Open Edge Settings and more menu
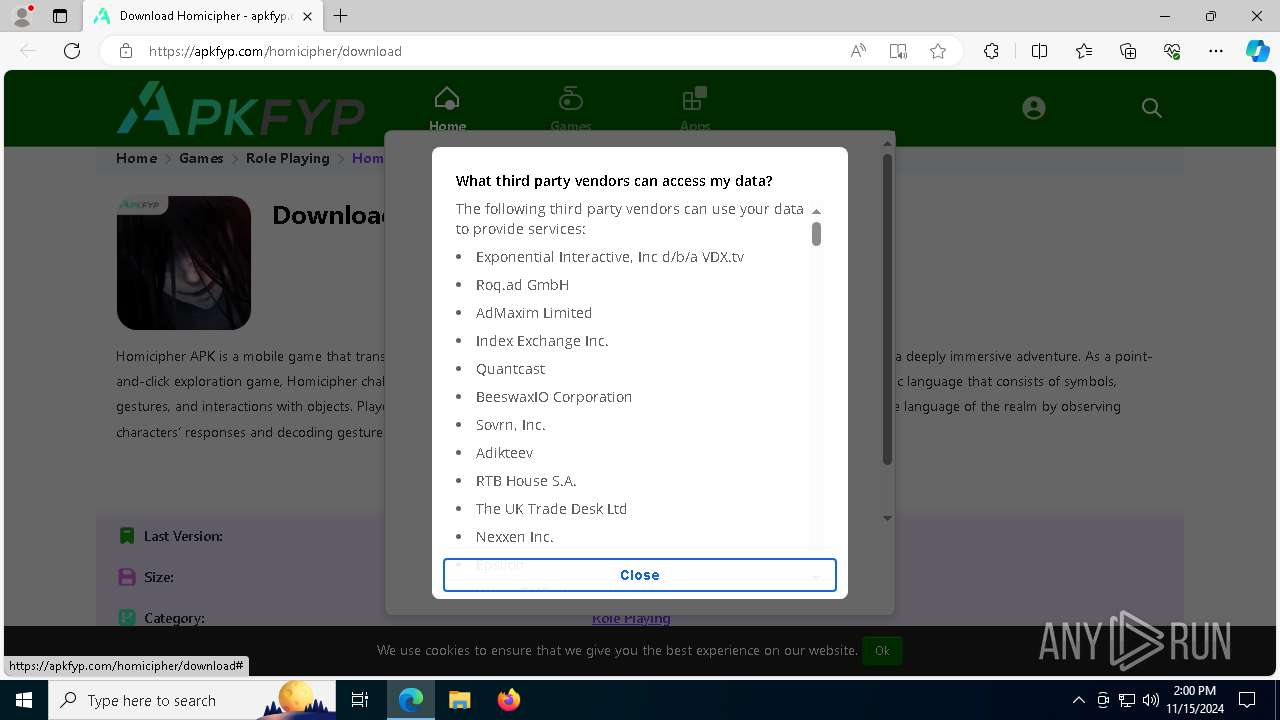 coord(1216,51)
